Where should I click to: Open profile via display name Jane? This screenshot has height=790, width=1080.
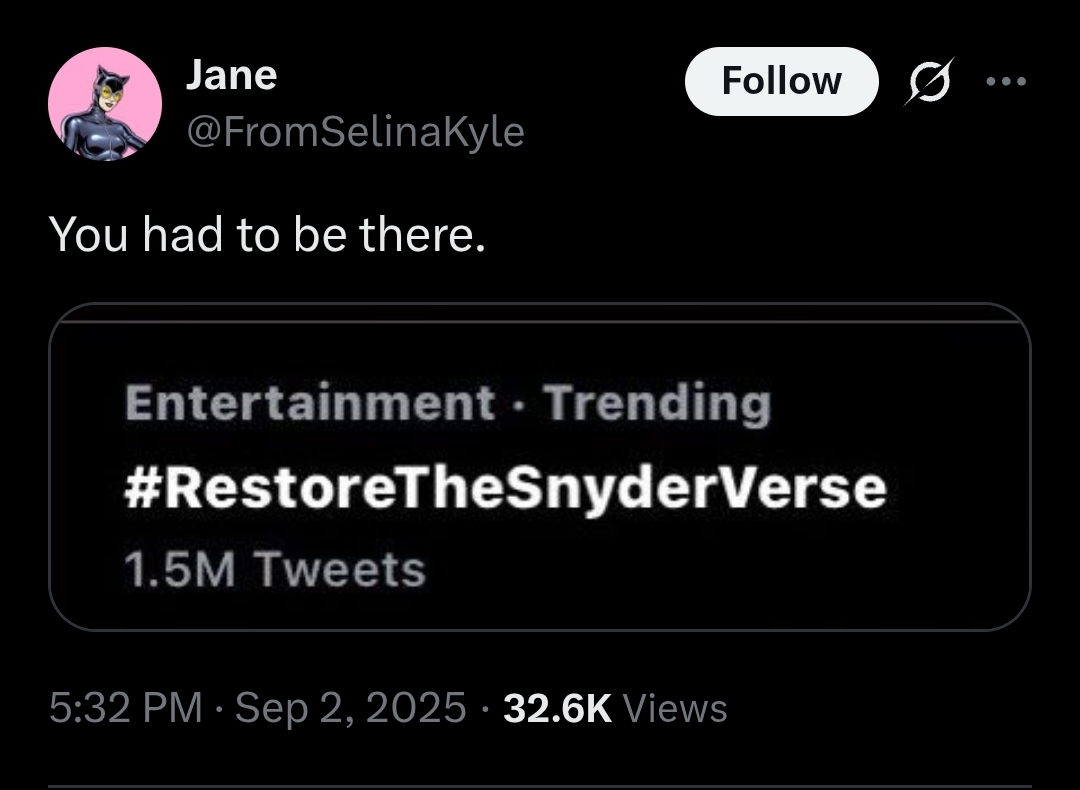231,74
